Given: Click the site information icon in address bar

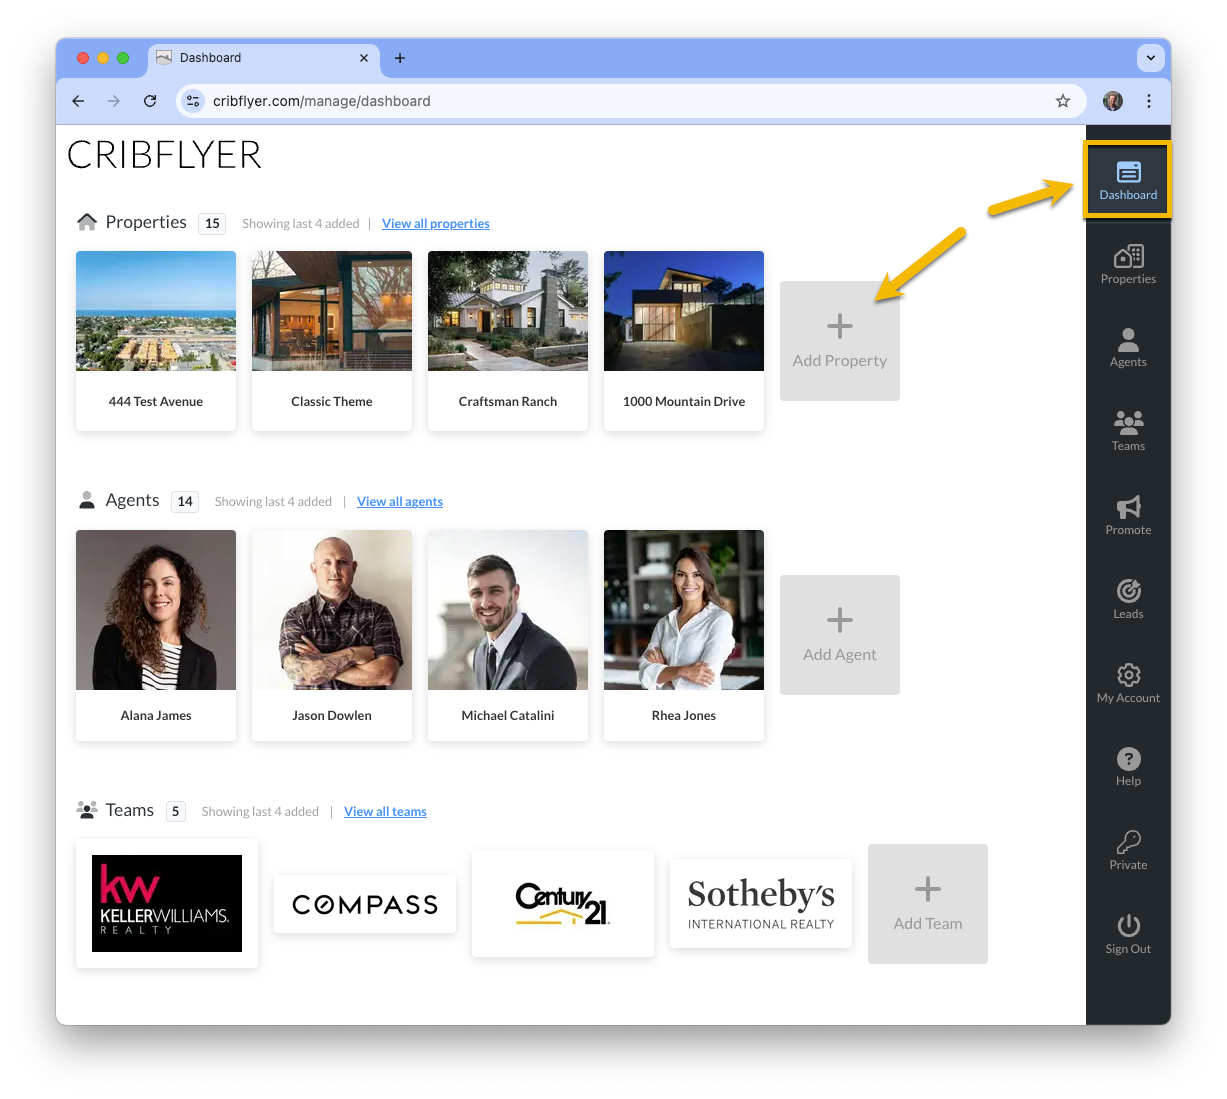Looking at the screenshot, I should click(x=193, y=101).
